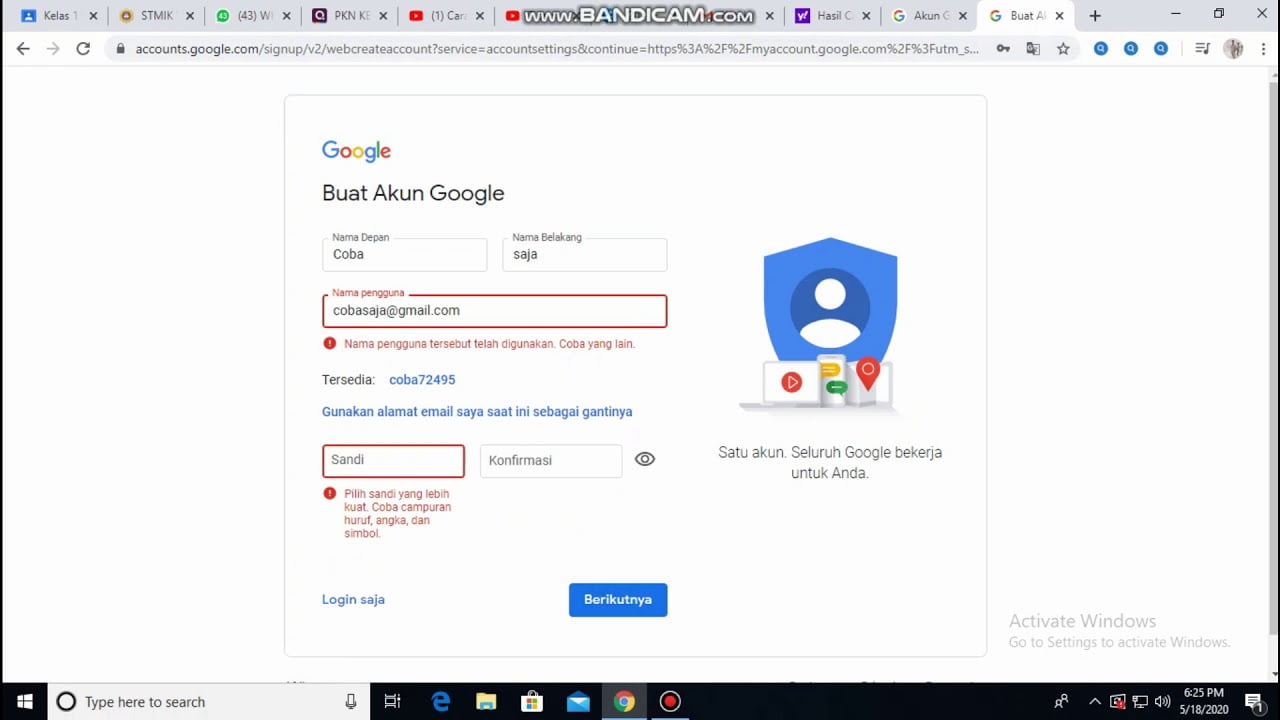1280x720 pixels.
Task: Close the Kelas tab
Action: click(94, 16)
